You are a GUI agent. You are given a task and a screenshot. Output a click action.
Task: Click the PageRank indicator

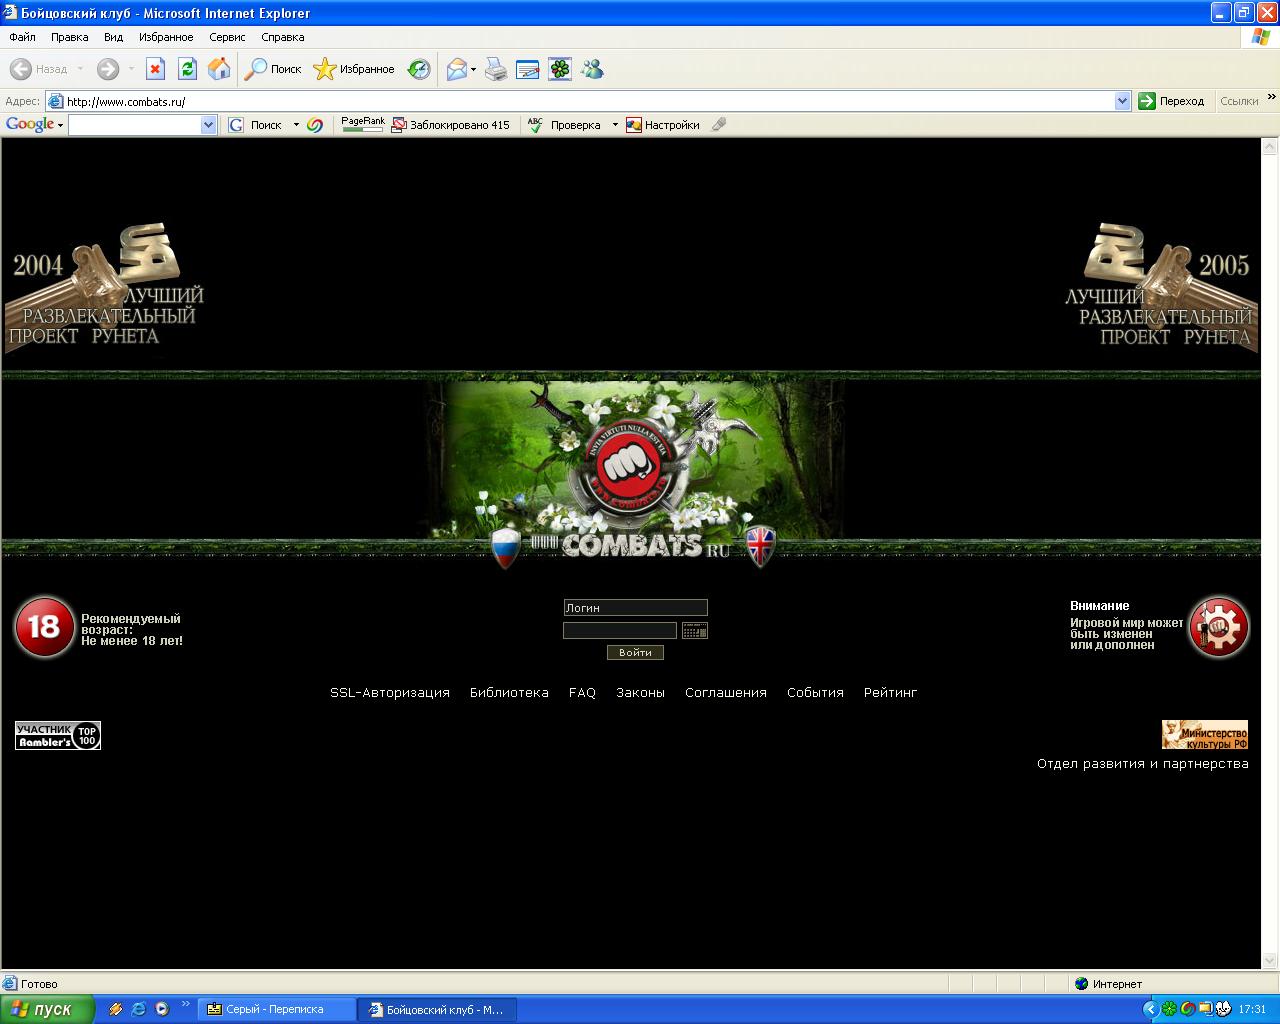(x=363, y=124)
